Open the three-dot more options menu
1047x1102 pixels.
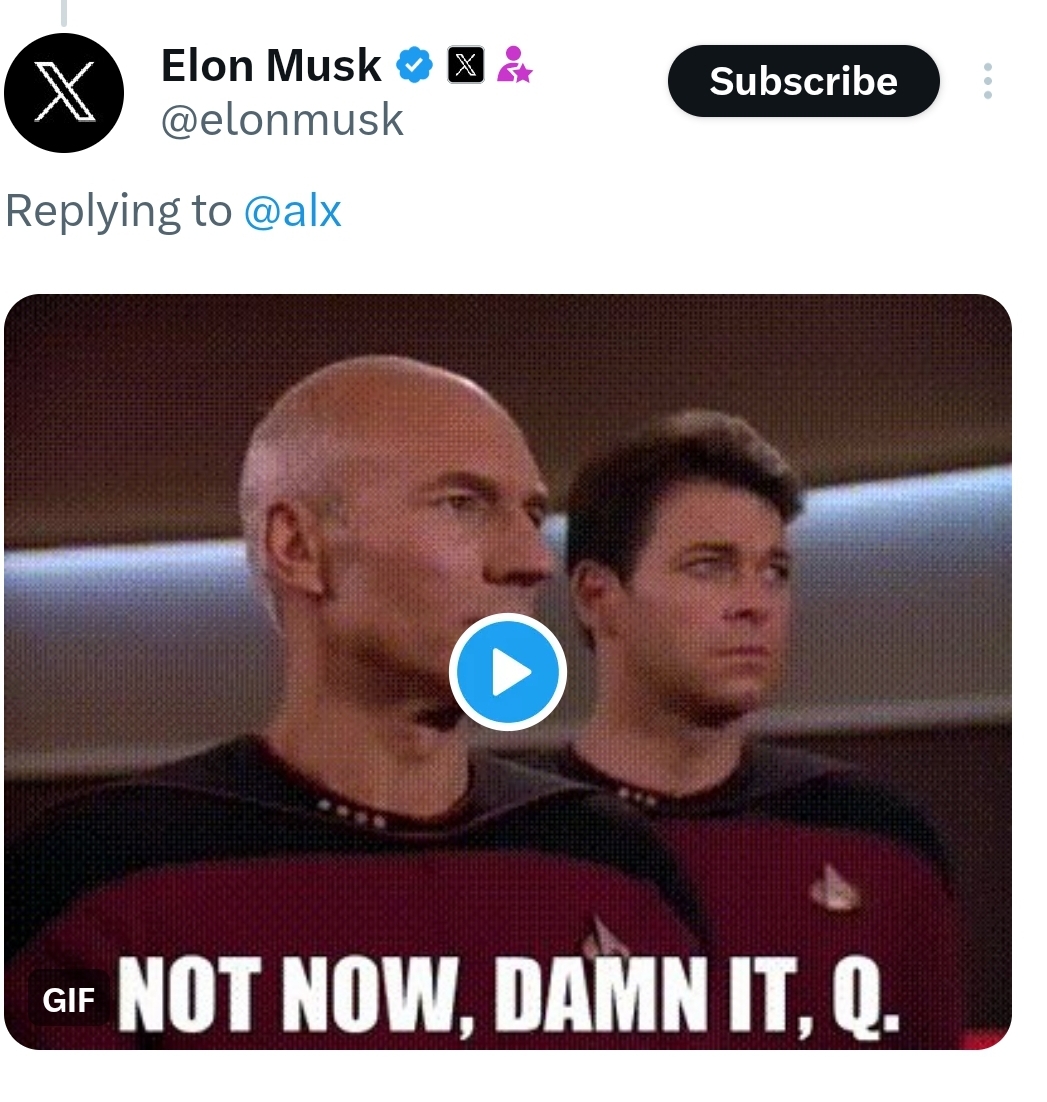click(x=987, y=81)
